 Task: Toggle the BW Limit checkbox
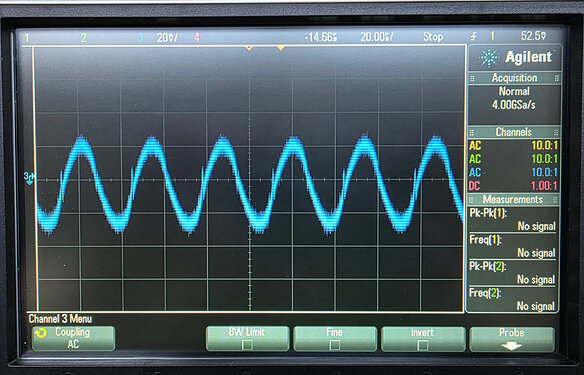[247, 345]
